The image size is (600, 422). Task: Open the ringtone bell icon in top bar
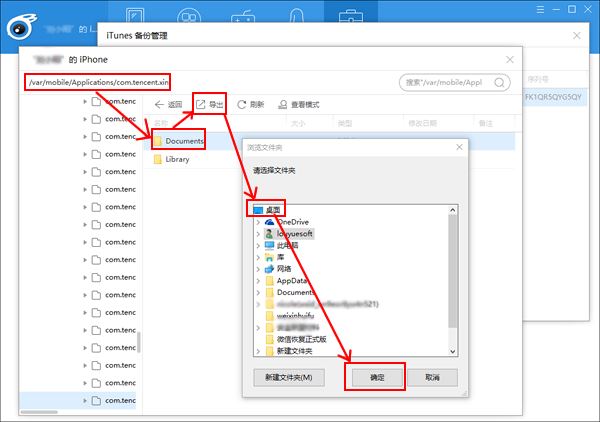pyautogui.click(x=297, y=15)
